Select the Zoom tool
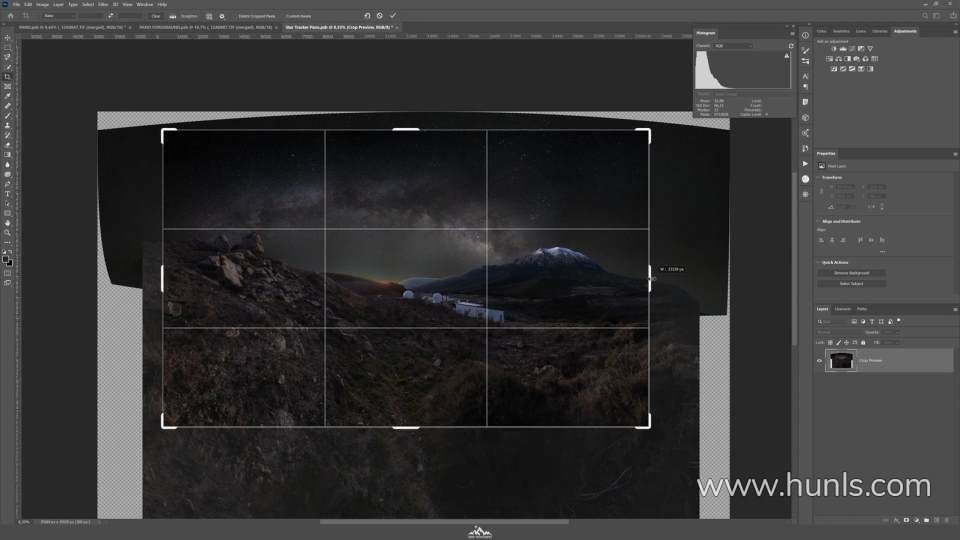Screen dimensions: 960x540 7,233
